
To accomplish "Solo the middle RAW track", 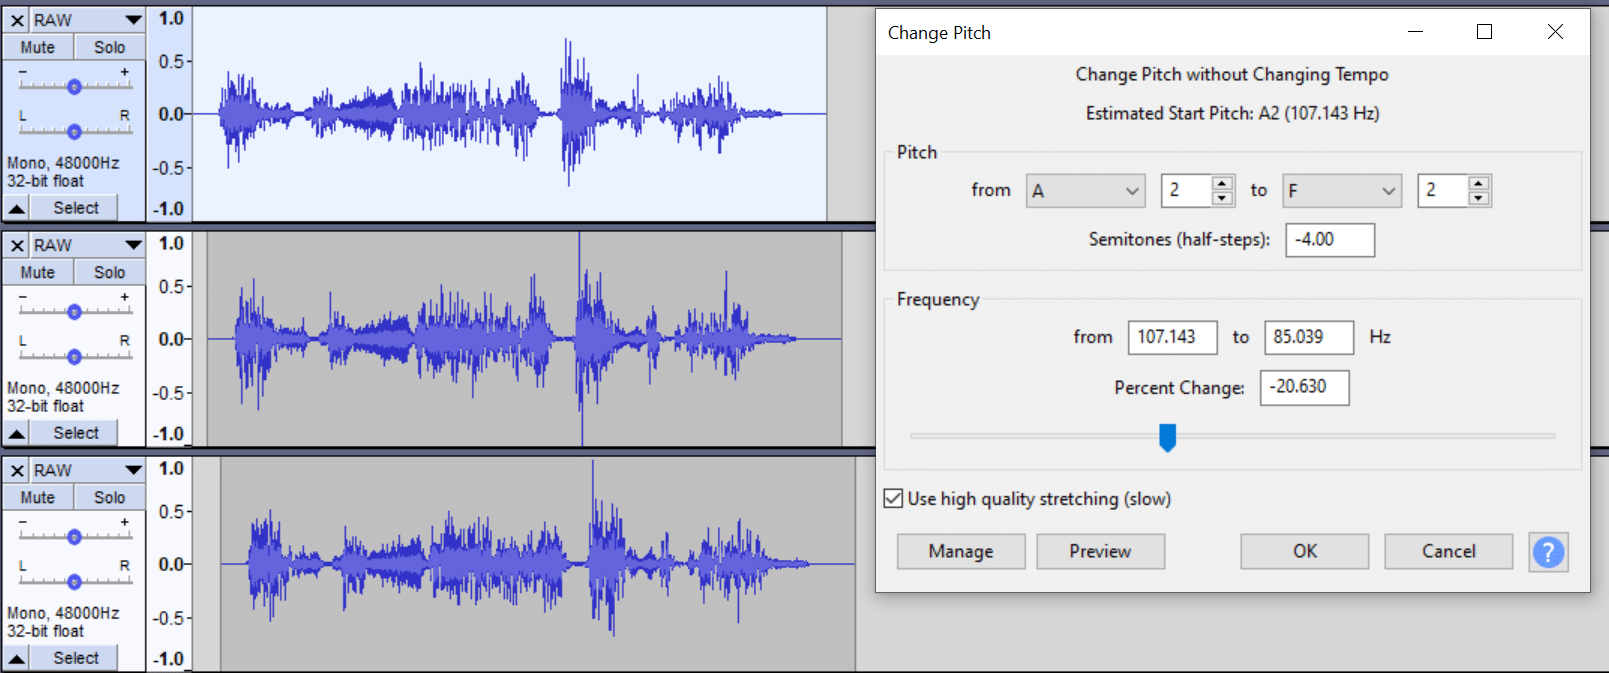I will pyautogui.click(x=109, y=271).
